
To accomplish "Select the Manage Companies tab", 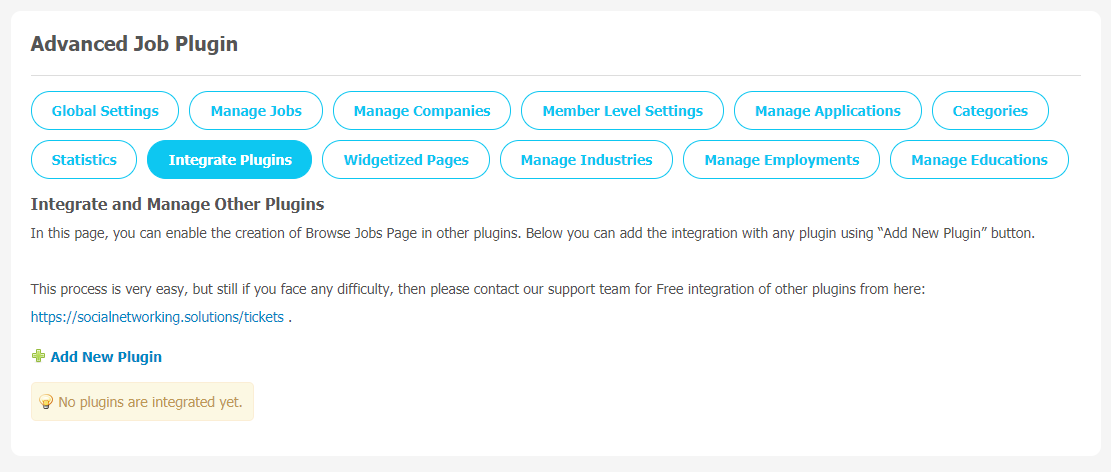I will tap(422, 111).
